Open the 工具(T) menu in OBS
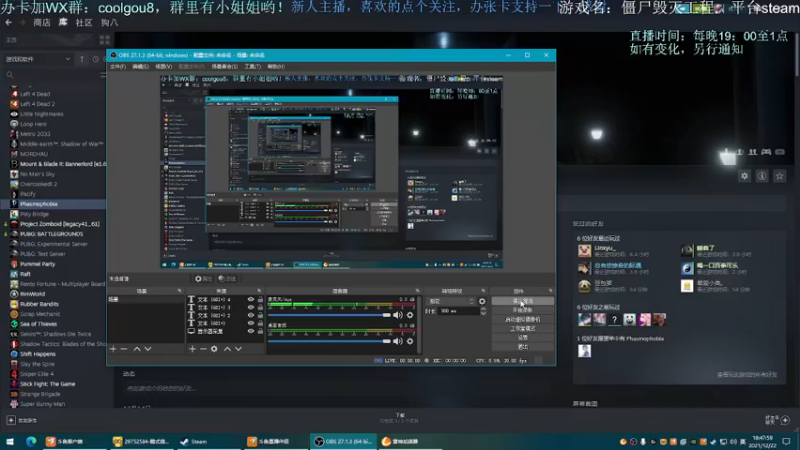Viewport: 800px width, 450px height. pyautogui.click(x=253, y=67)
